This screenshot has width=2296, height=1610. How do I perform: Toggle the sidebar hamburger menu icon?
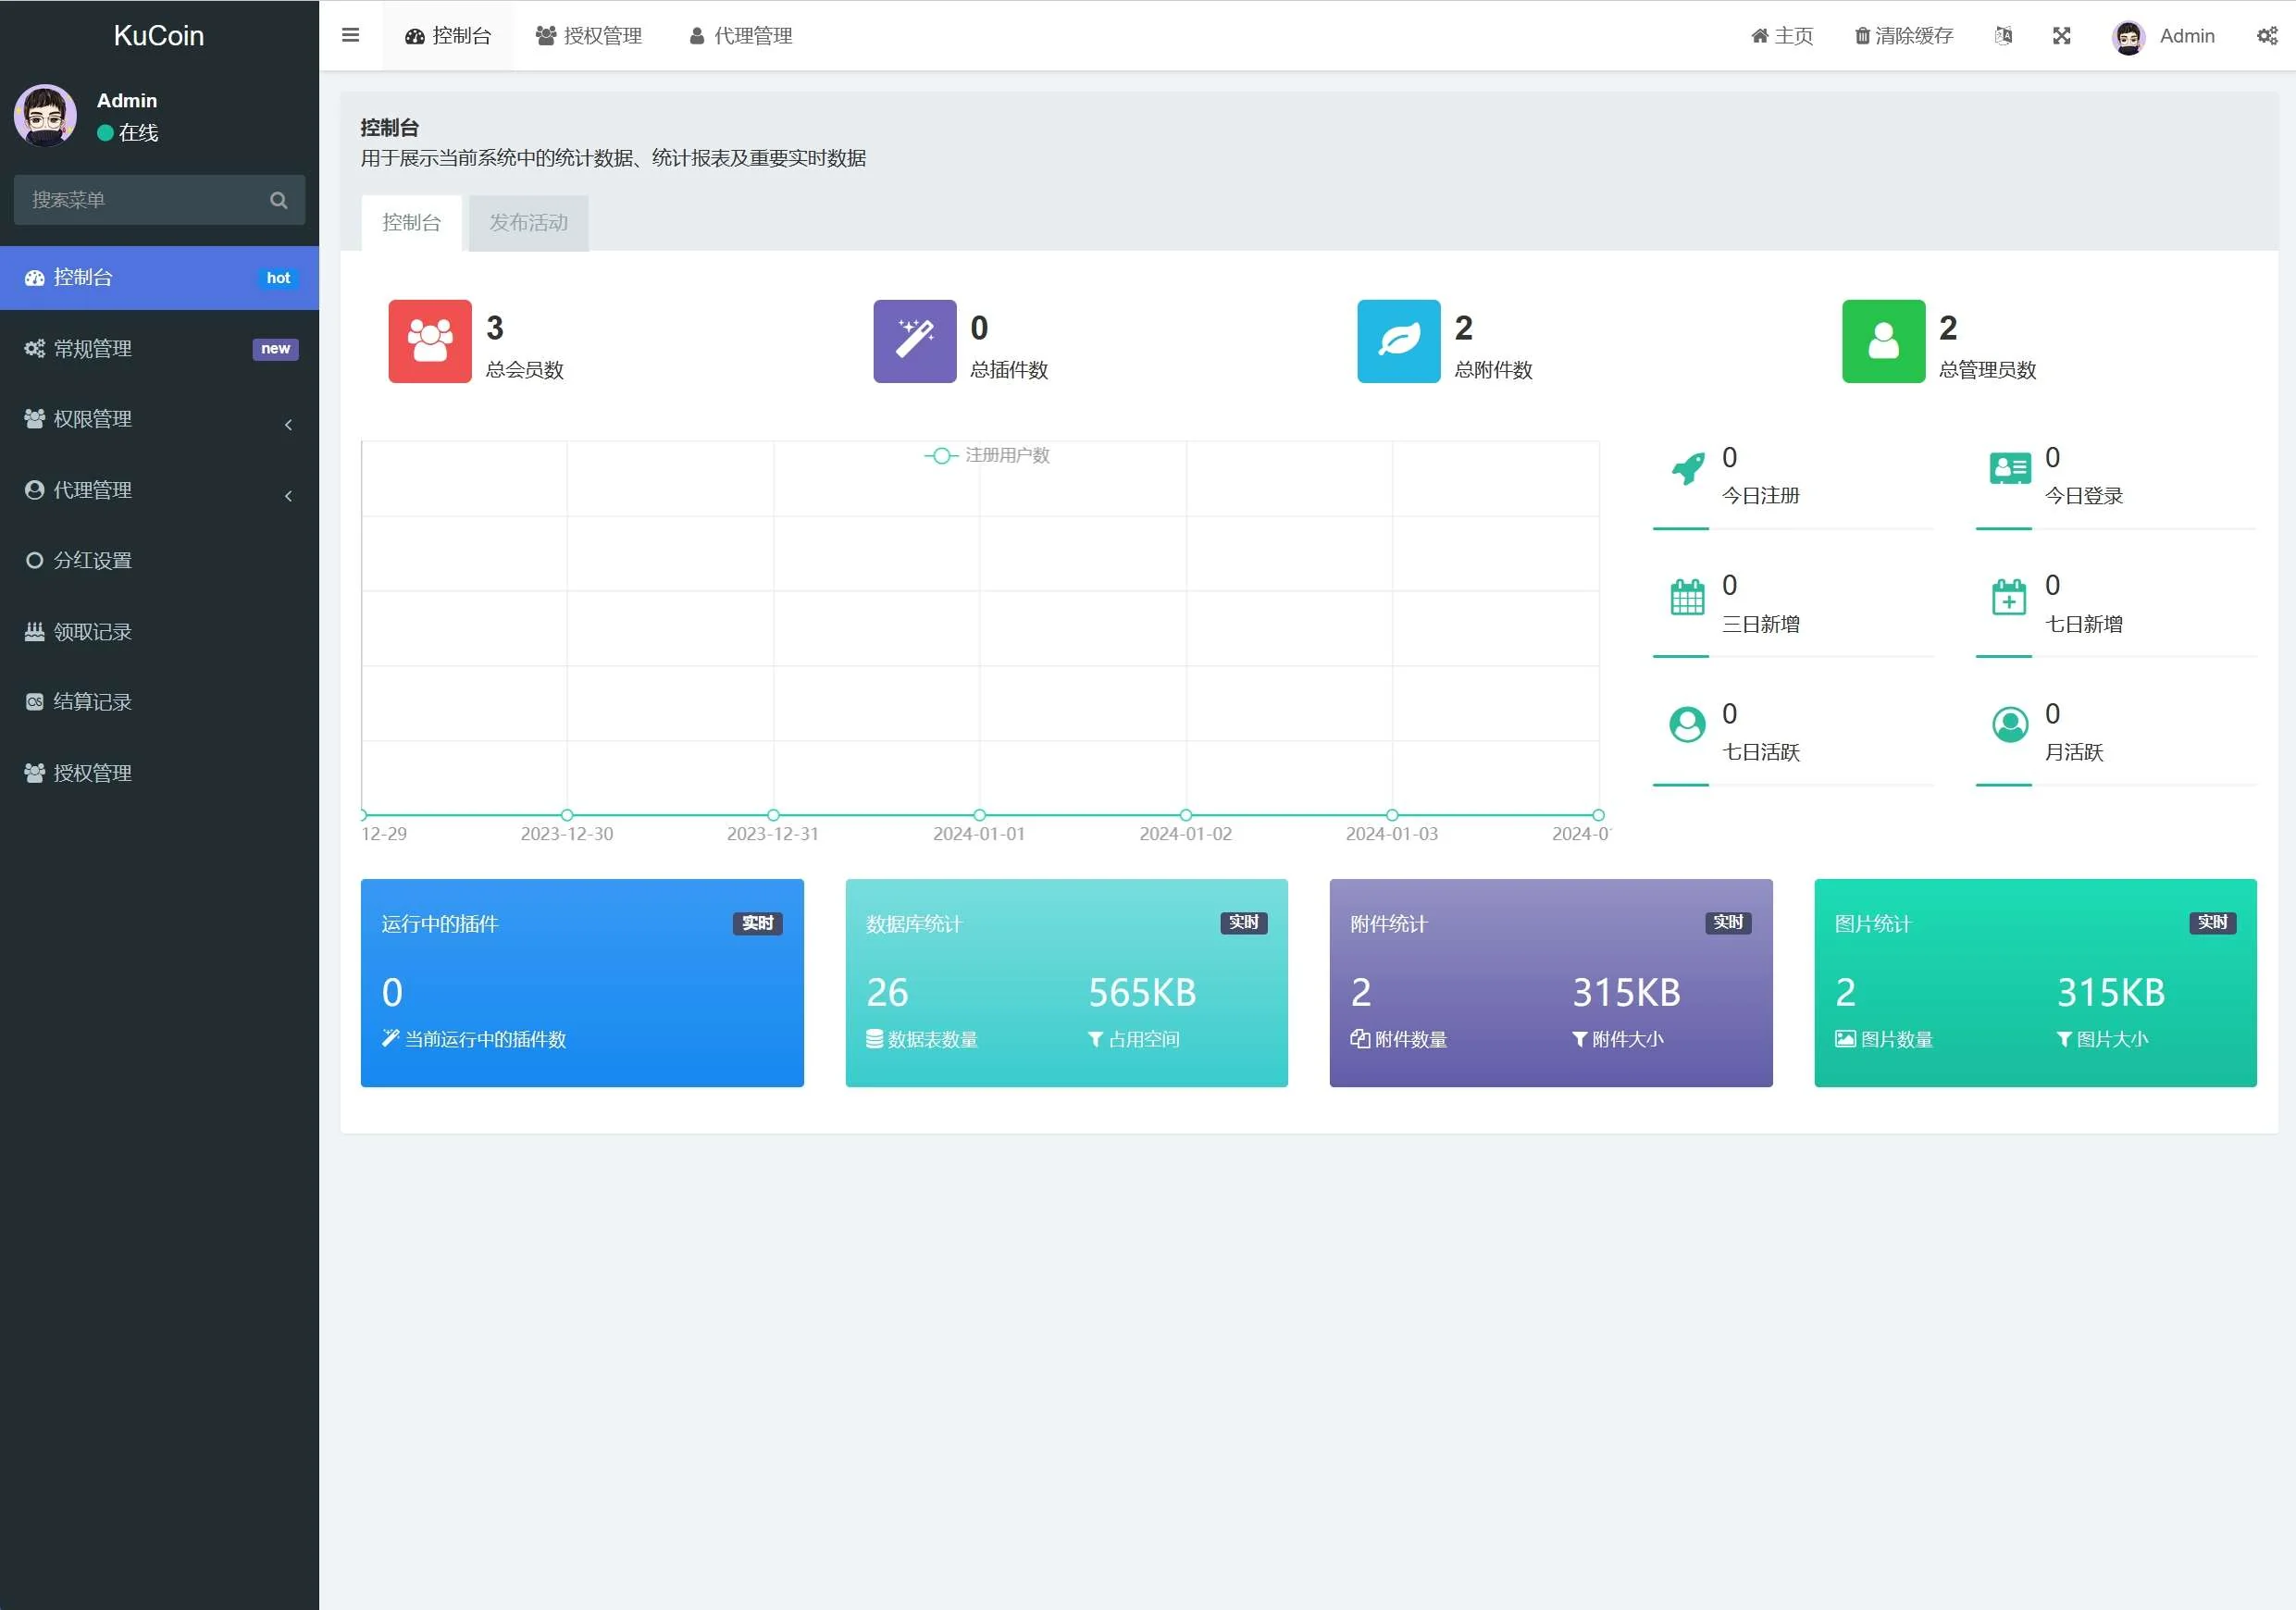pyautogui.click(x=350, y=35)
